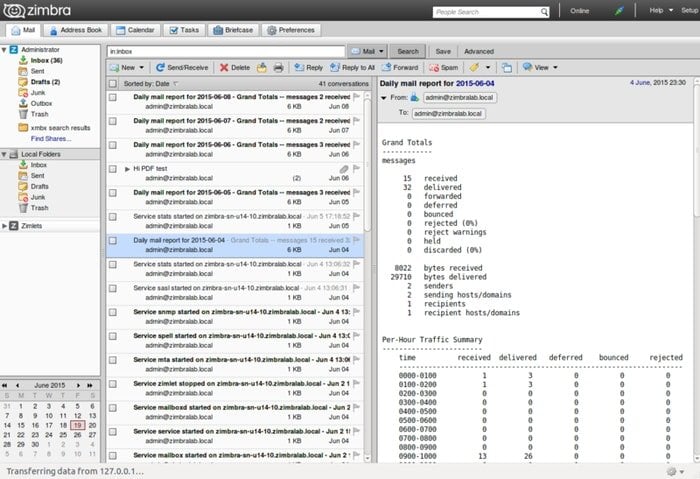Click the Find Shares link

pos(51,138)
